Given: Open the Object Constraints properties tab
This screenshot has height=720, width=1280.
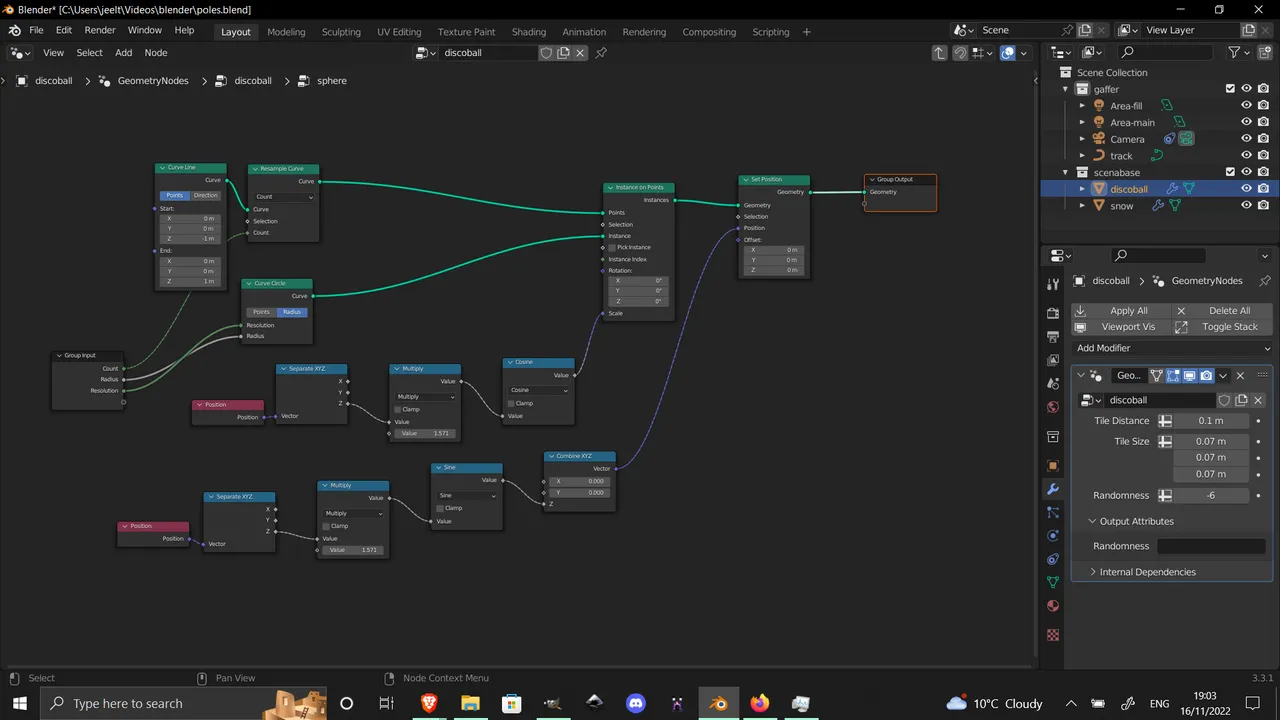Looking at the screenshot, I should (x=1052, y=559).
